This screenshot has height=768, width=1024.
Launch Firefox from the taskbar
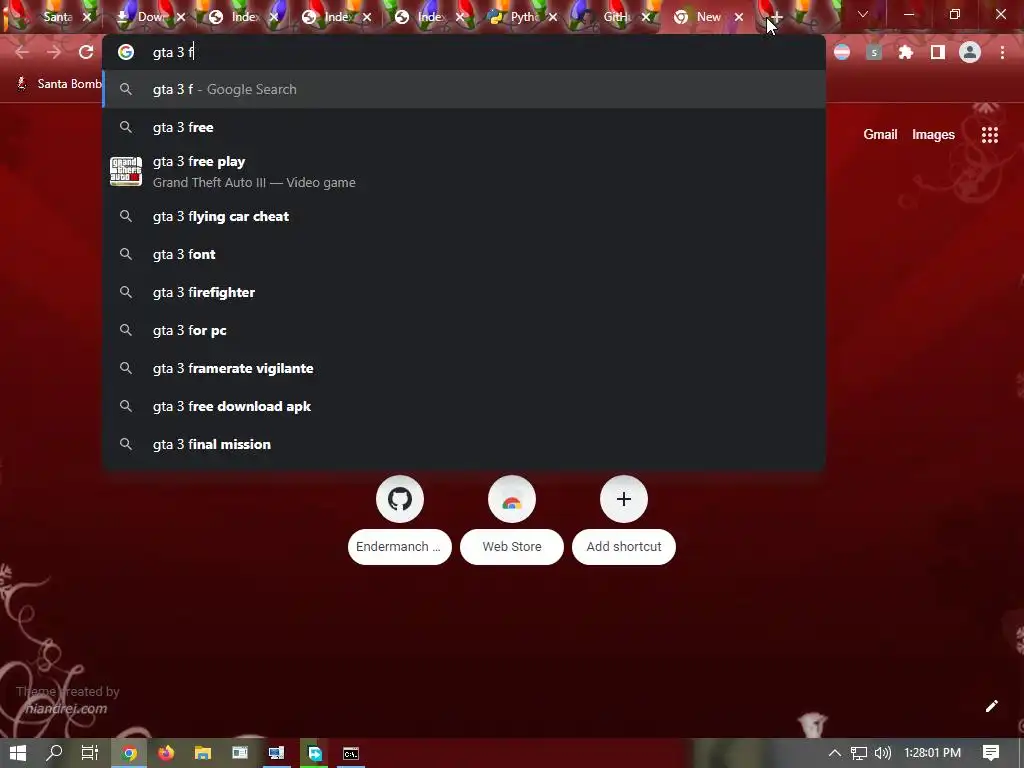(x=166, y=753)
